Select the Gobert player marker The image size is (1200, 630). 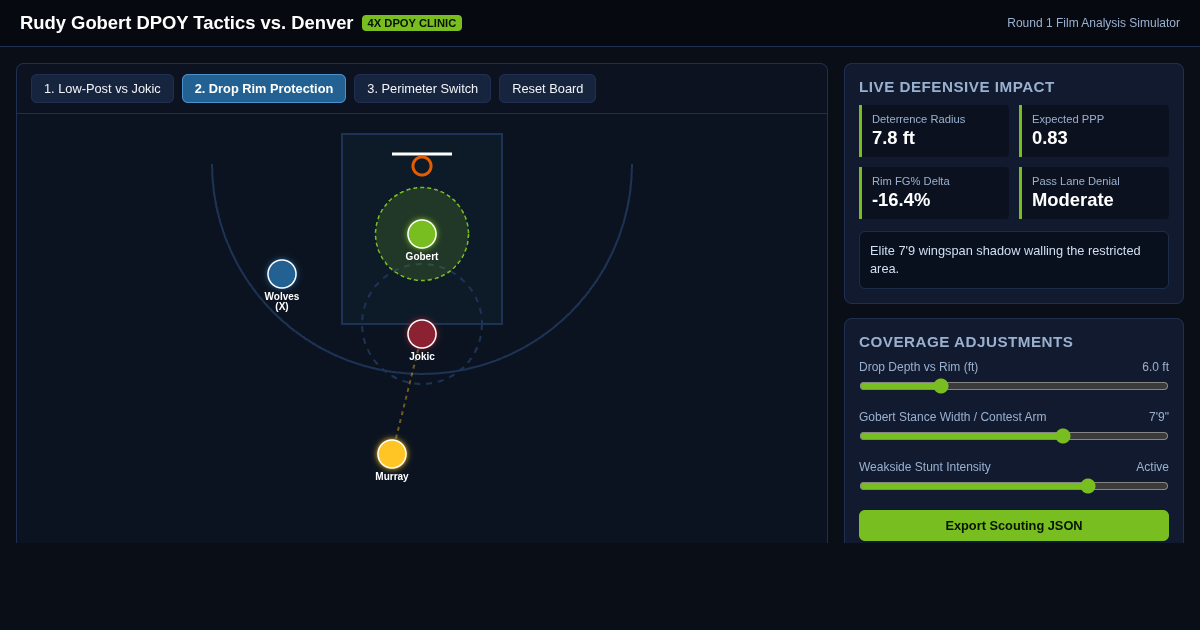(422, 234)
